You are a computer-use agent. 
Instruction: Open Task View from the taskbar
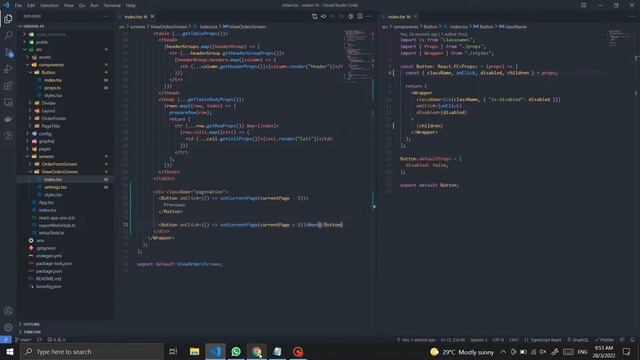pyautogui.click(x=173, y=351)
